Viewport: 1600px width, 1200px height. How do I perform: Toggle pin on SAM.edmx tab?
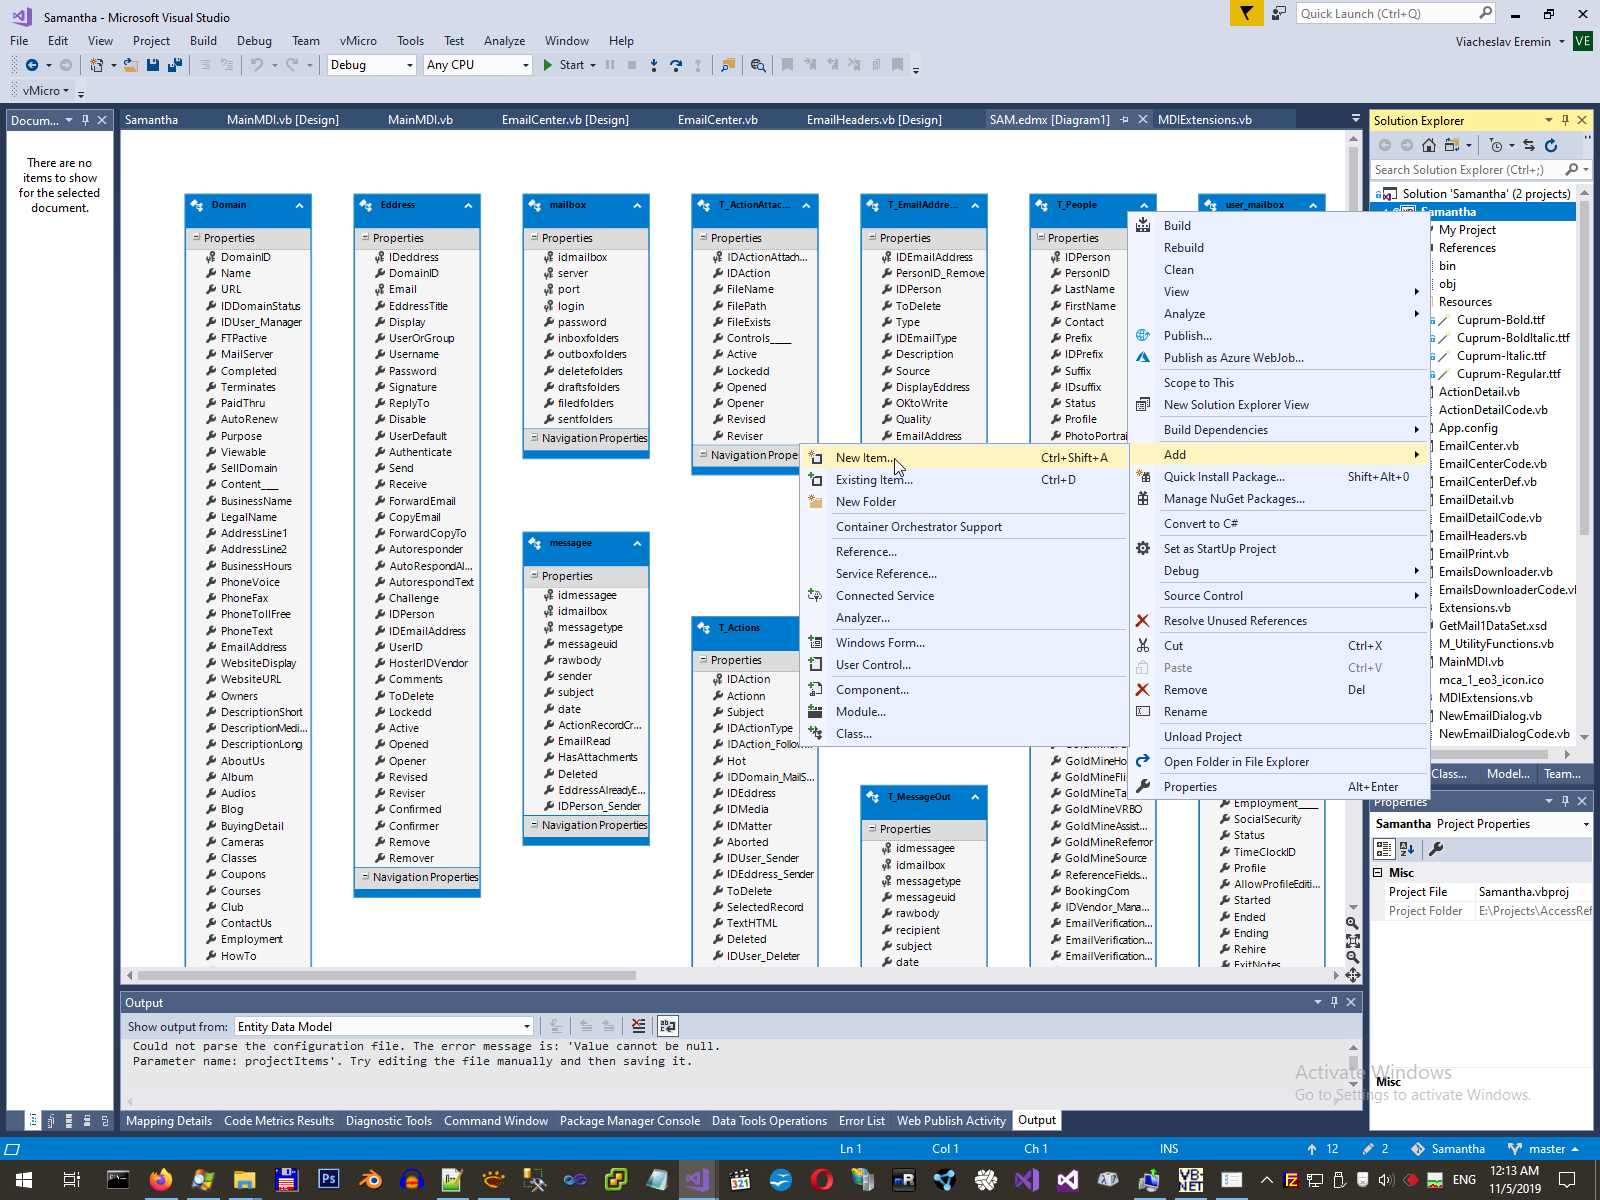click(x=1124, y=120)
